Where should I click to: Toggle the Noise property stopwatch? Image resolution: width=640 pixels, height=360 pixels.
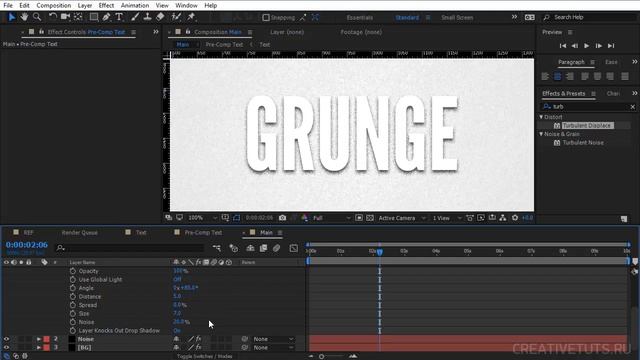[73, 322]
